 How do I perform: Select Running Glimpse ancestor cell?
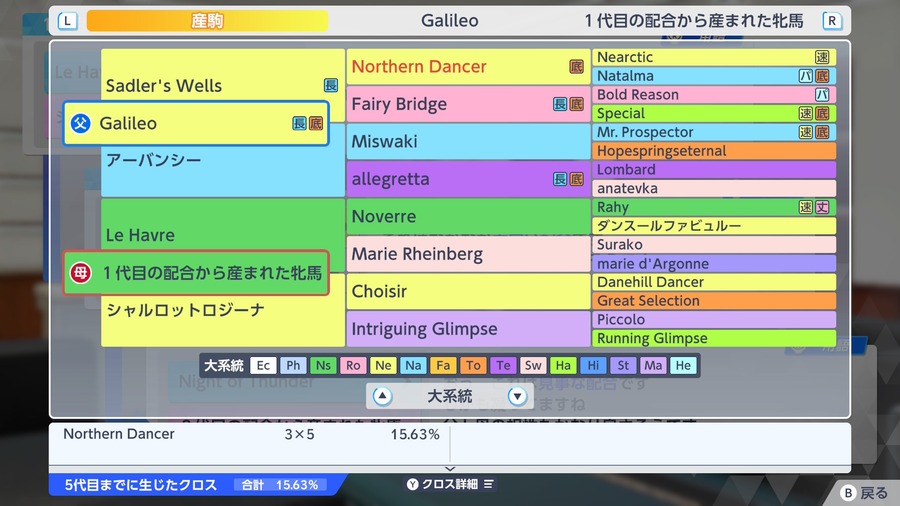(714, 338)
